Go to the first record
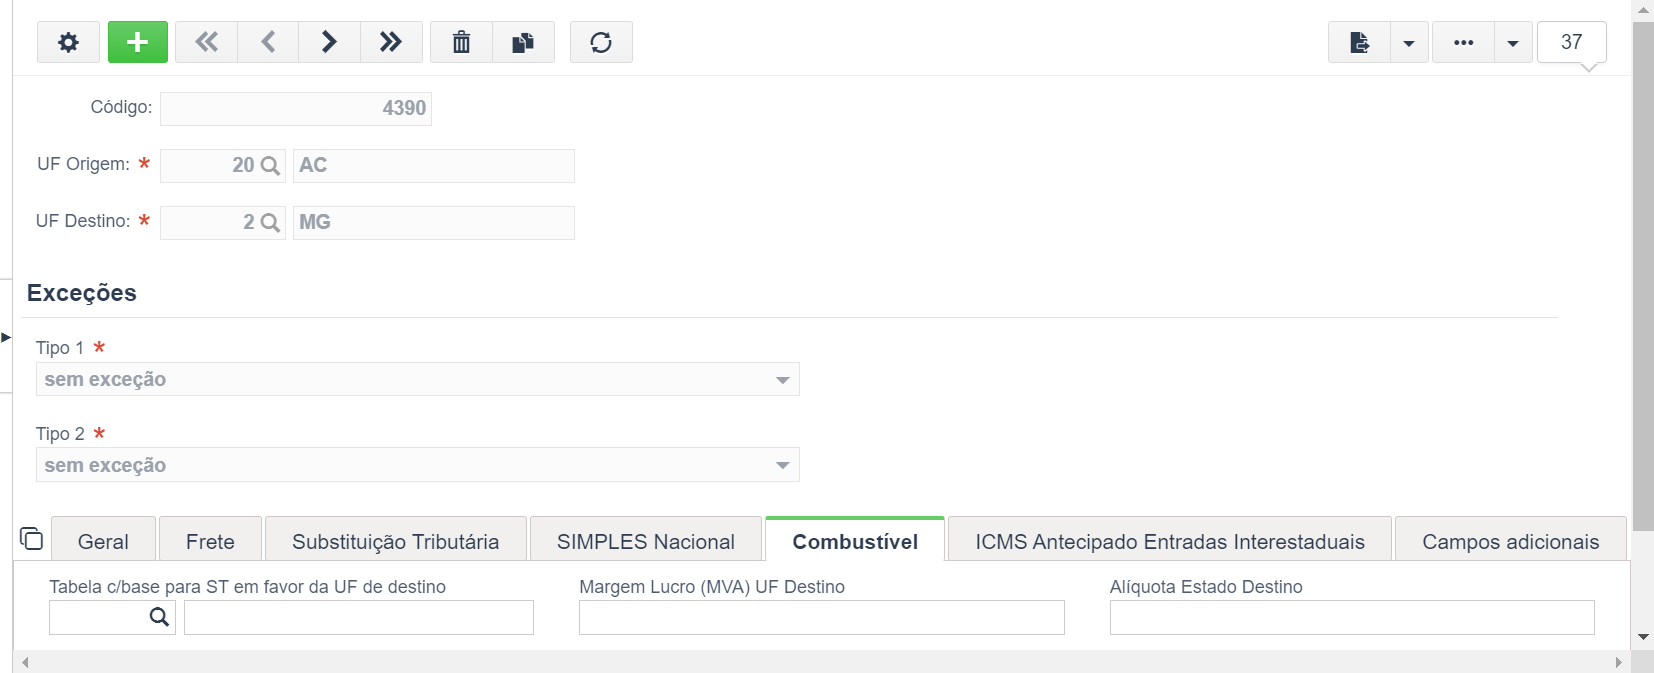The width and height of the screenshot is (1654, 673). point(206,42)
